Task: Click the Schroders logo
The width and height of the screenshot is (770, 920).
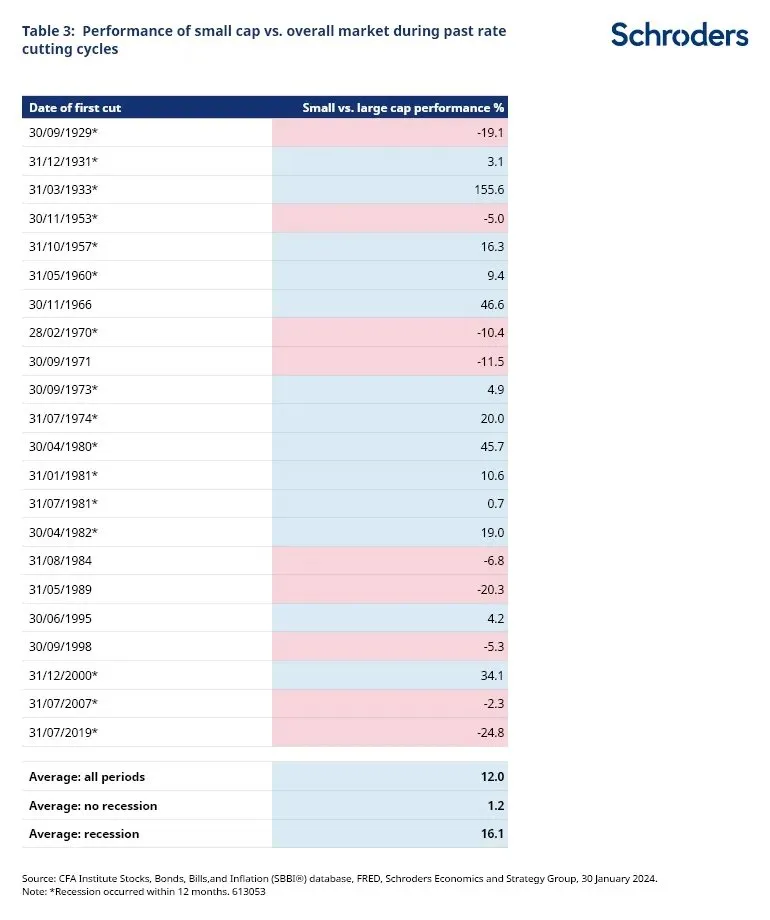Action: click(x=679, y=35)
